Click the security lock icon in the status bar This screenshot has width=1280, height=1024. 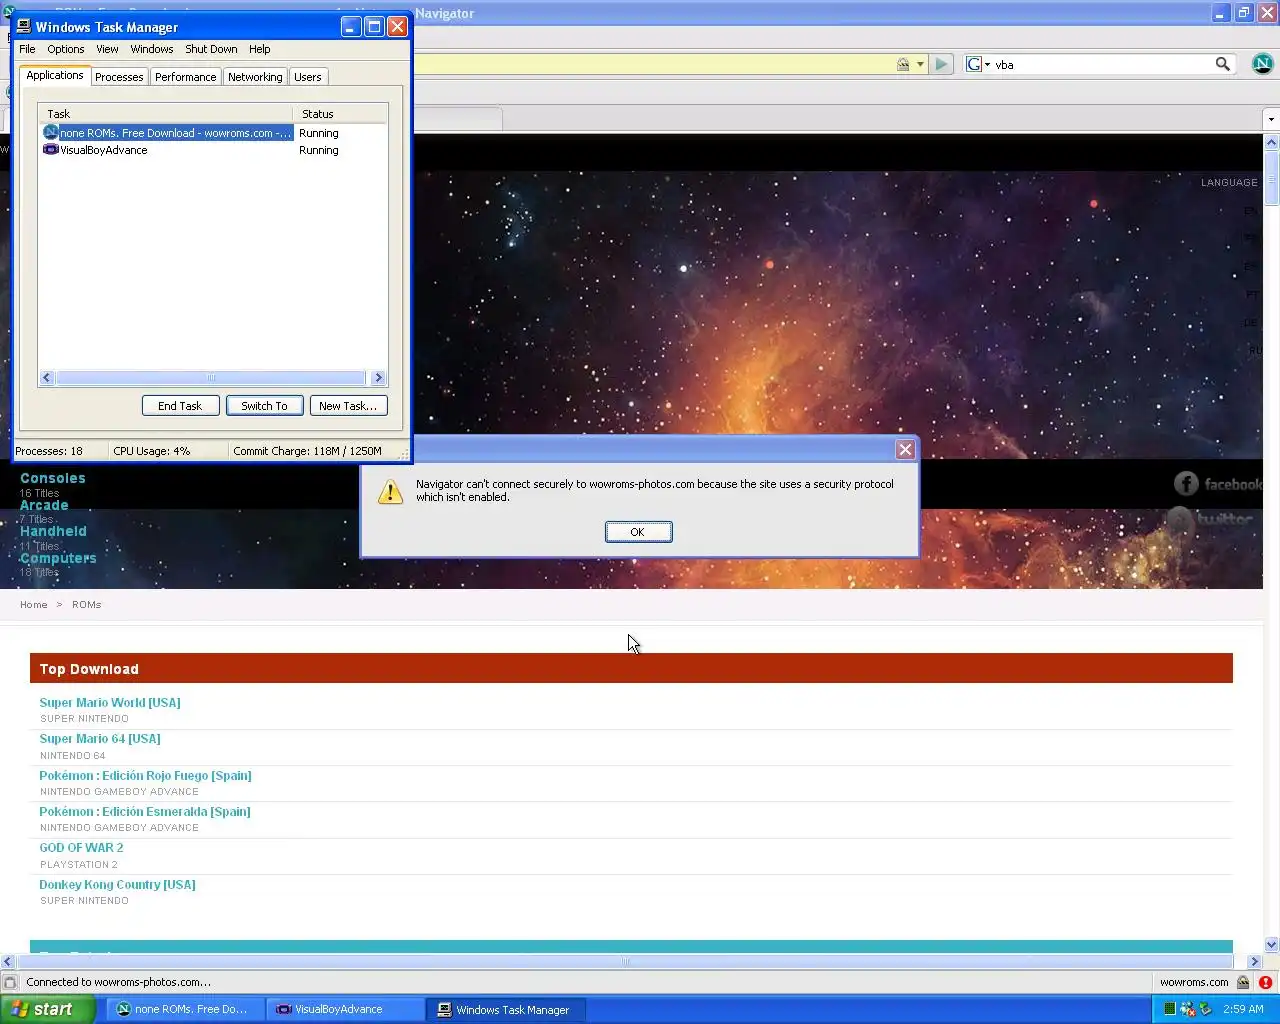(x=1243, y=982)
